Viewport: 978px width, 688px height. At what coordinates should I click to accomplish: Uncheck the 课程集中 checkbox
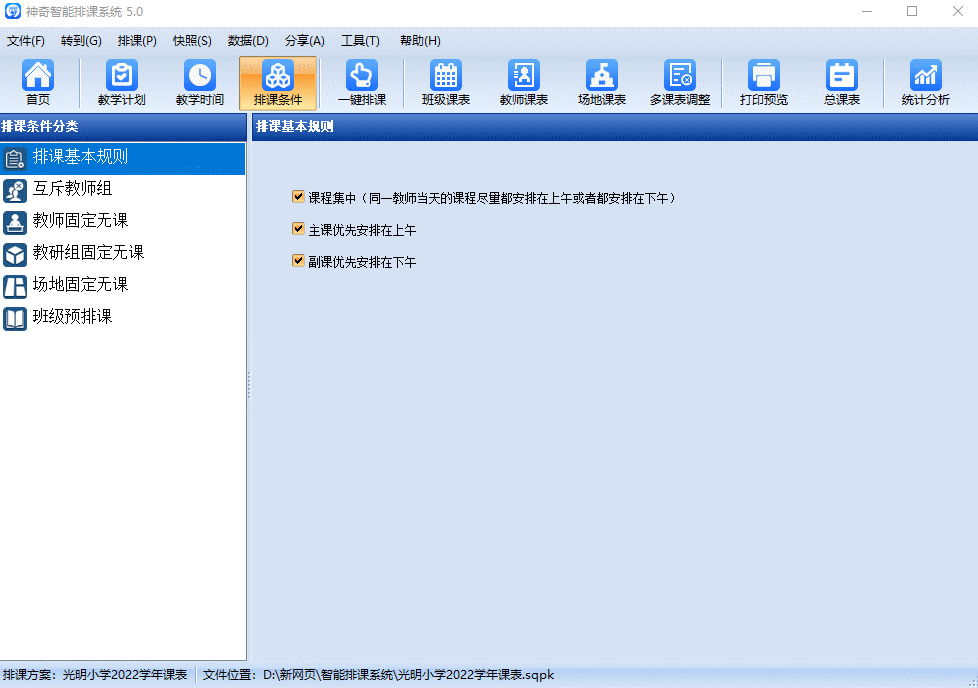pos(298,197)
